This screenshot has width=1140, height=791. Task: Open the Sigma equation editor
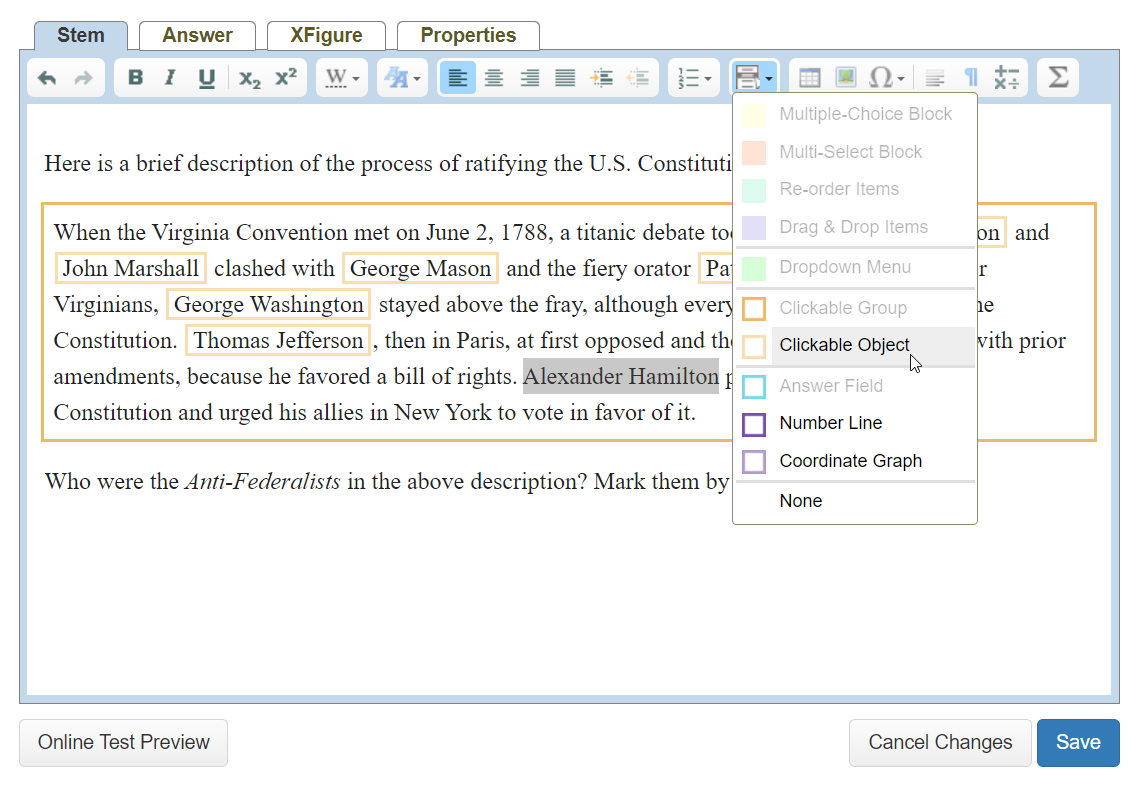point(1058,78)
